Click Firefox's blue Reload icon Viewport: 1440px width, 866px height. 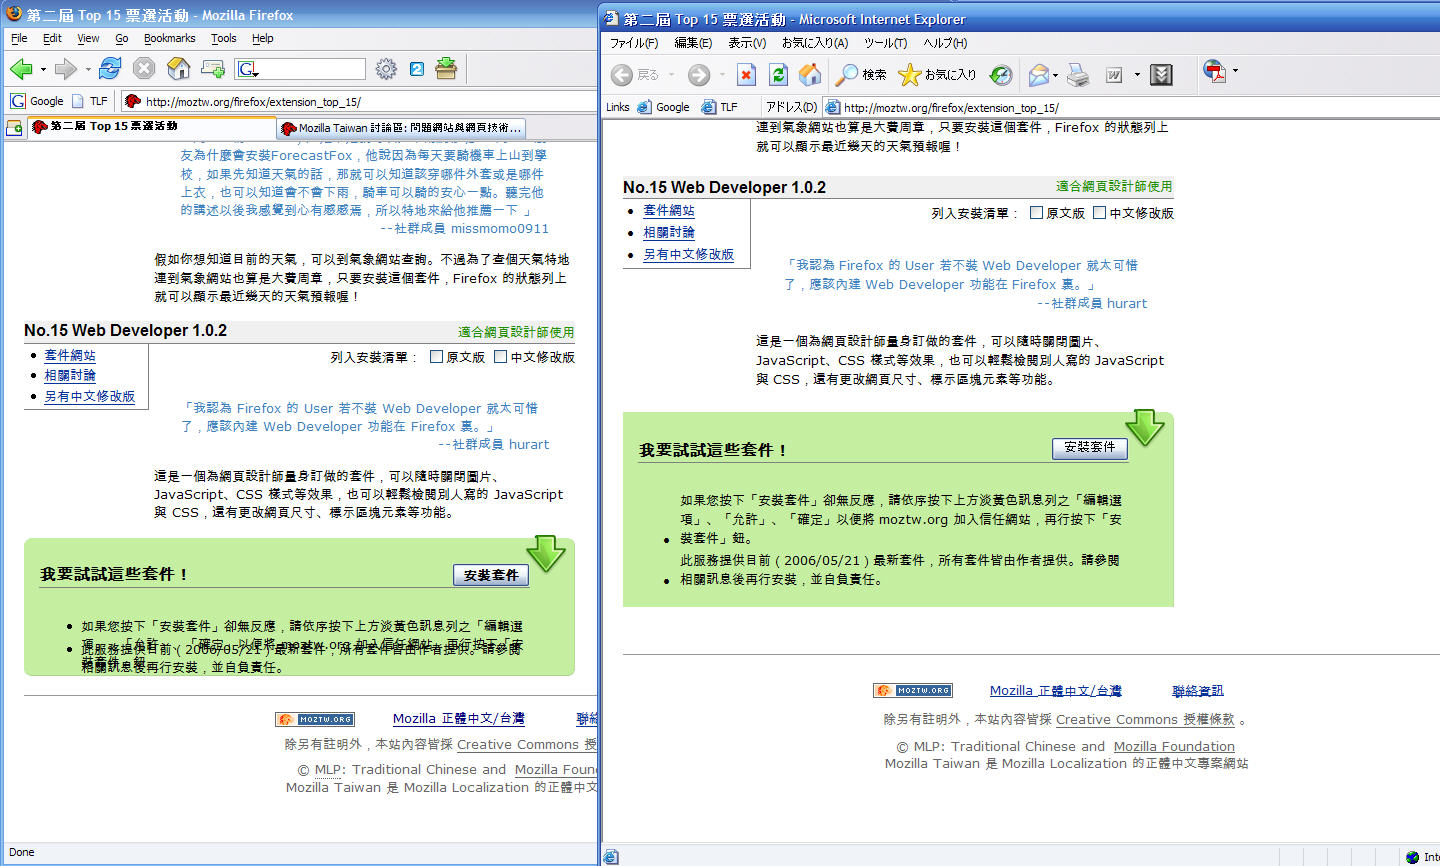click(x=110, y=68)
